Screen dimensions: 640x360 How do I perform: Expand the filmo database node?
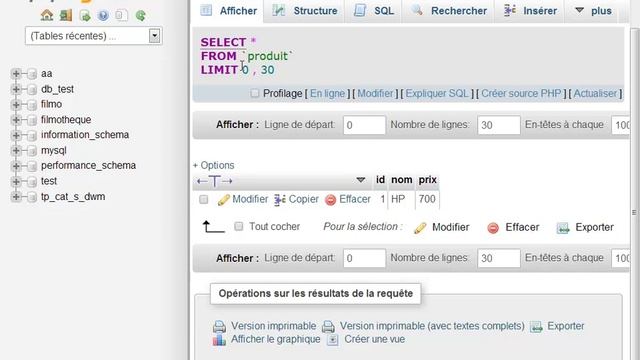pos(16,104)
